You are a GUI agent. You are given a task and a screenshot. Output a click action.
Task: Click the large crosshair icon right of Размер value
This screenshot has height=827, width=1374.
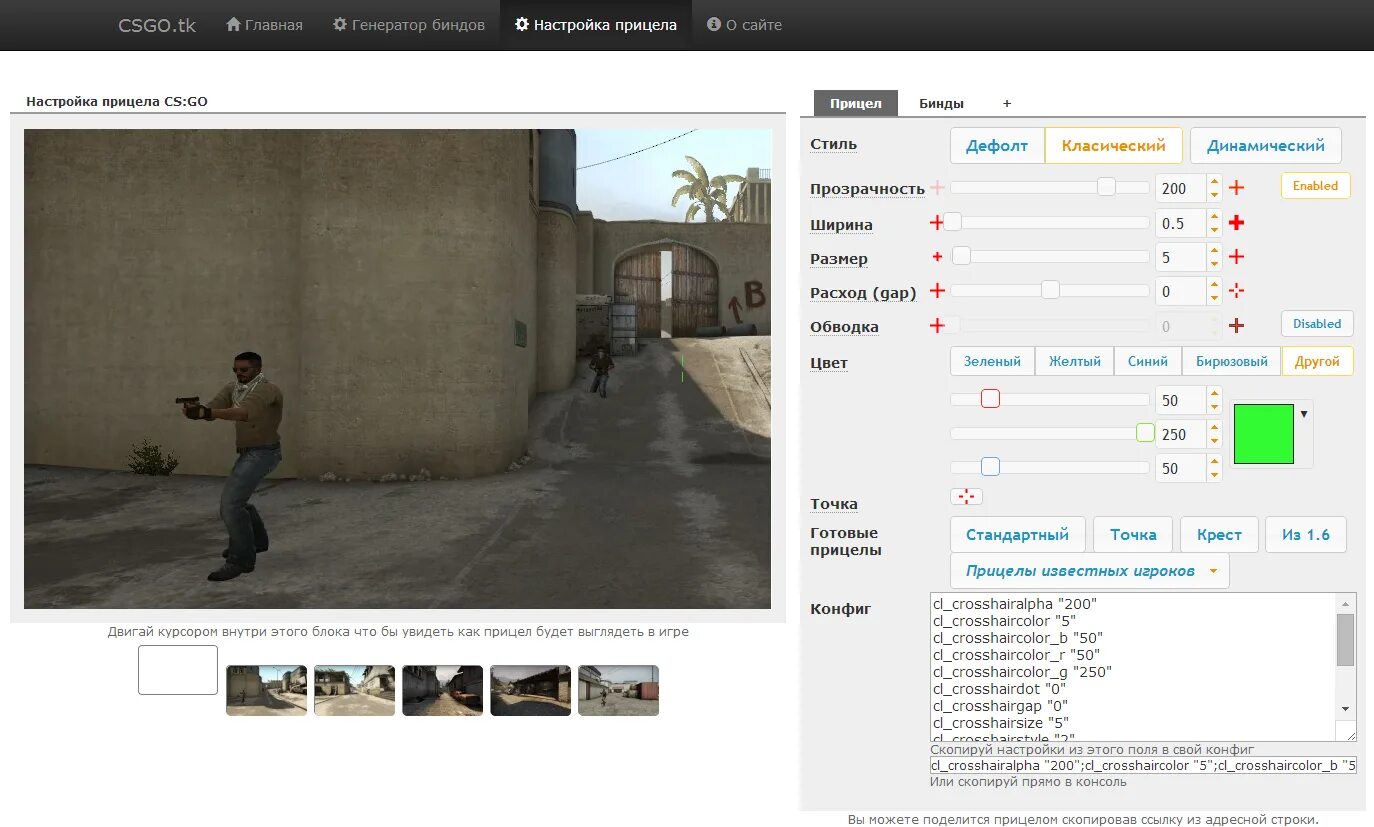point(1236,257)
